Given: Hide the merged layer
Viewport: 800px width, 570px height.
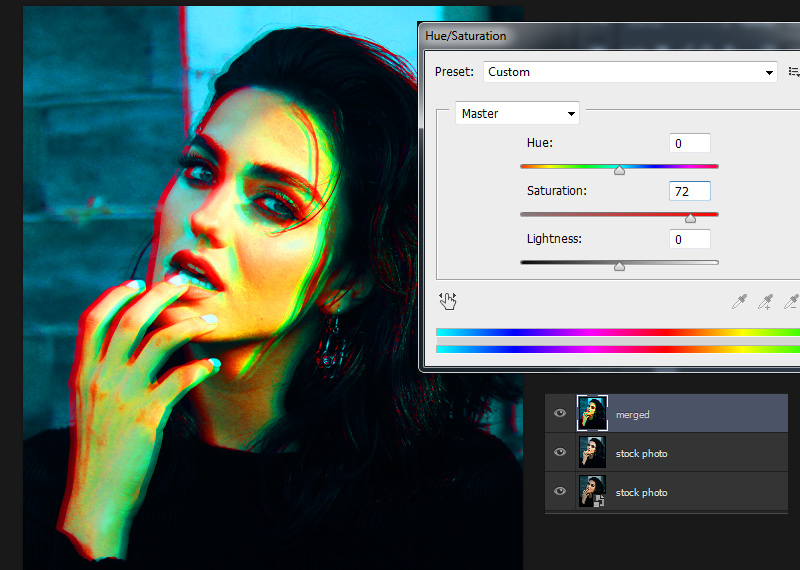Looking at the screenshot, I should 560,413.
